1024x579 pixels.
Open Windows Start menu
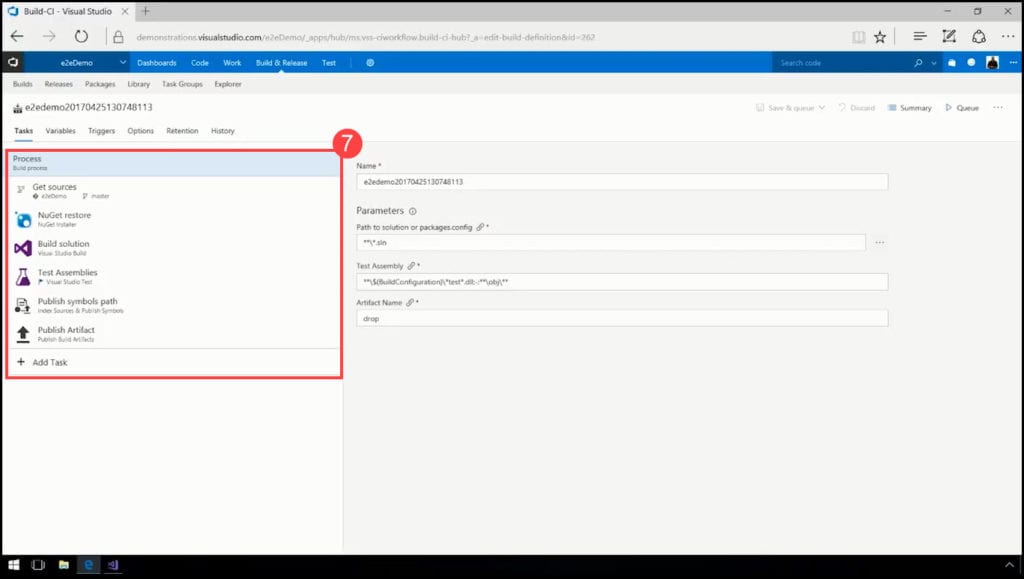coord(13,565)
